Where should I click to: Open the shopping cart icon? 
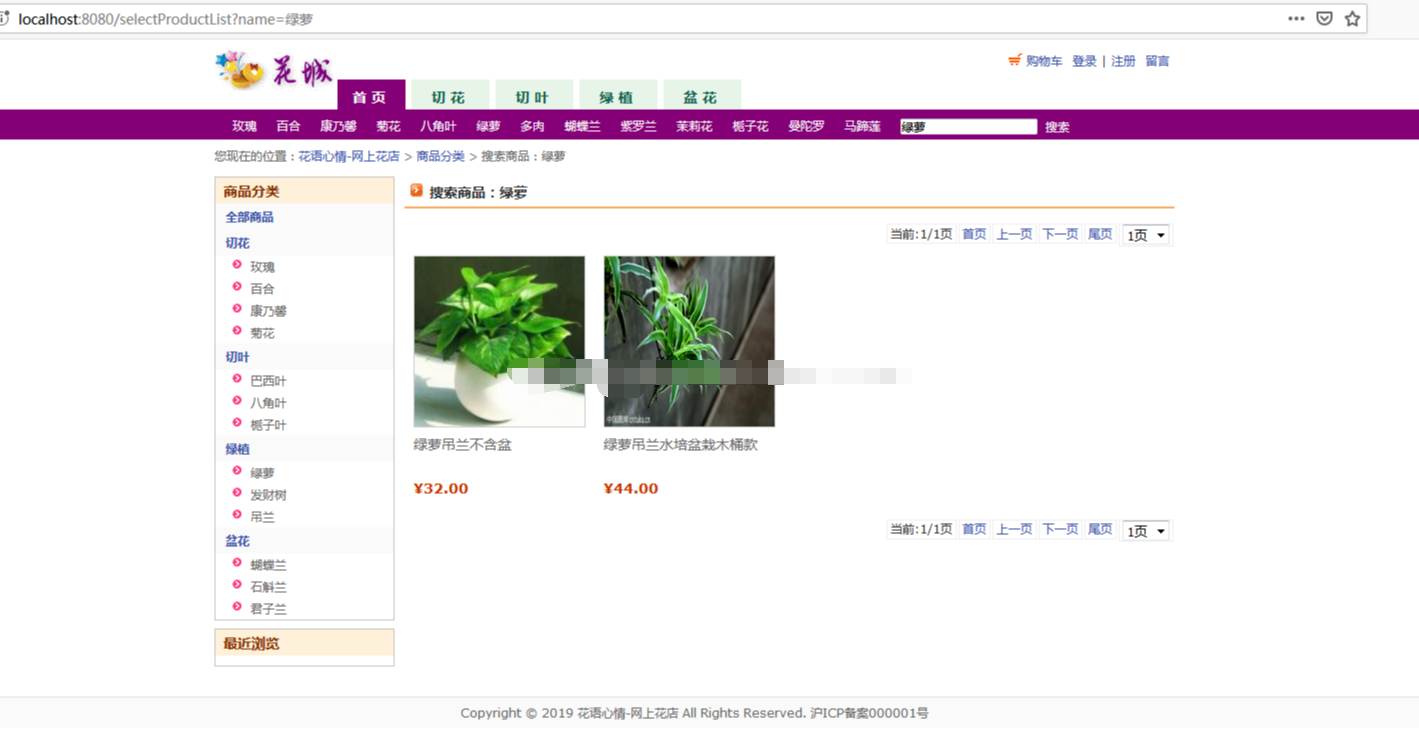tap(1015, 61)
